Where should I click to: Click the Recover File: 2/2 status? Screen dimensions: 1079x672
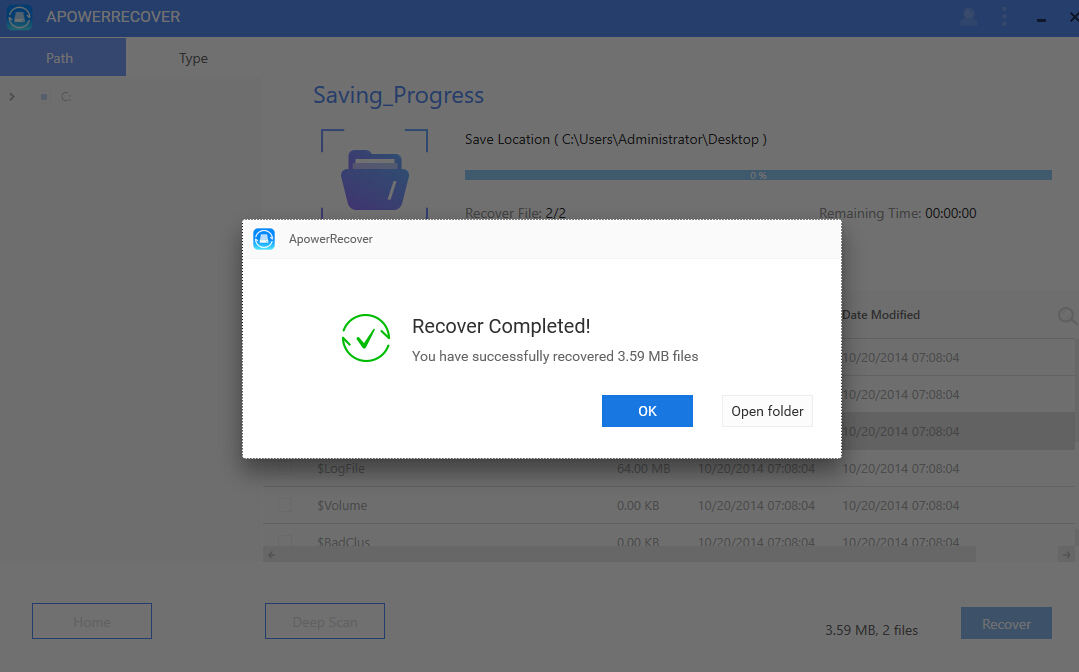click(515, 213)
